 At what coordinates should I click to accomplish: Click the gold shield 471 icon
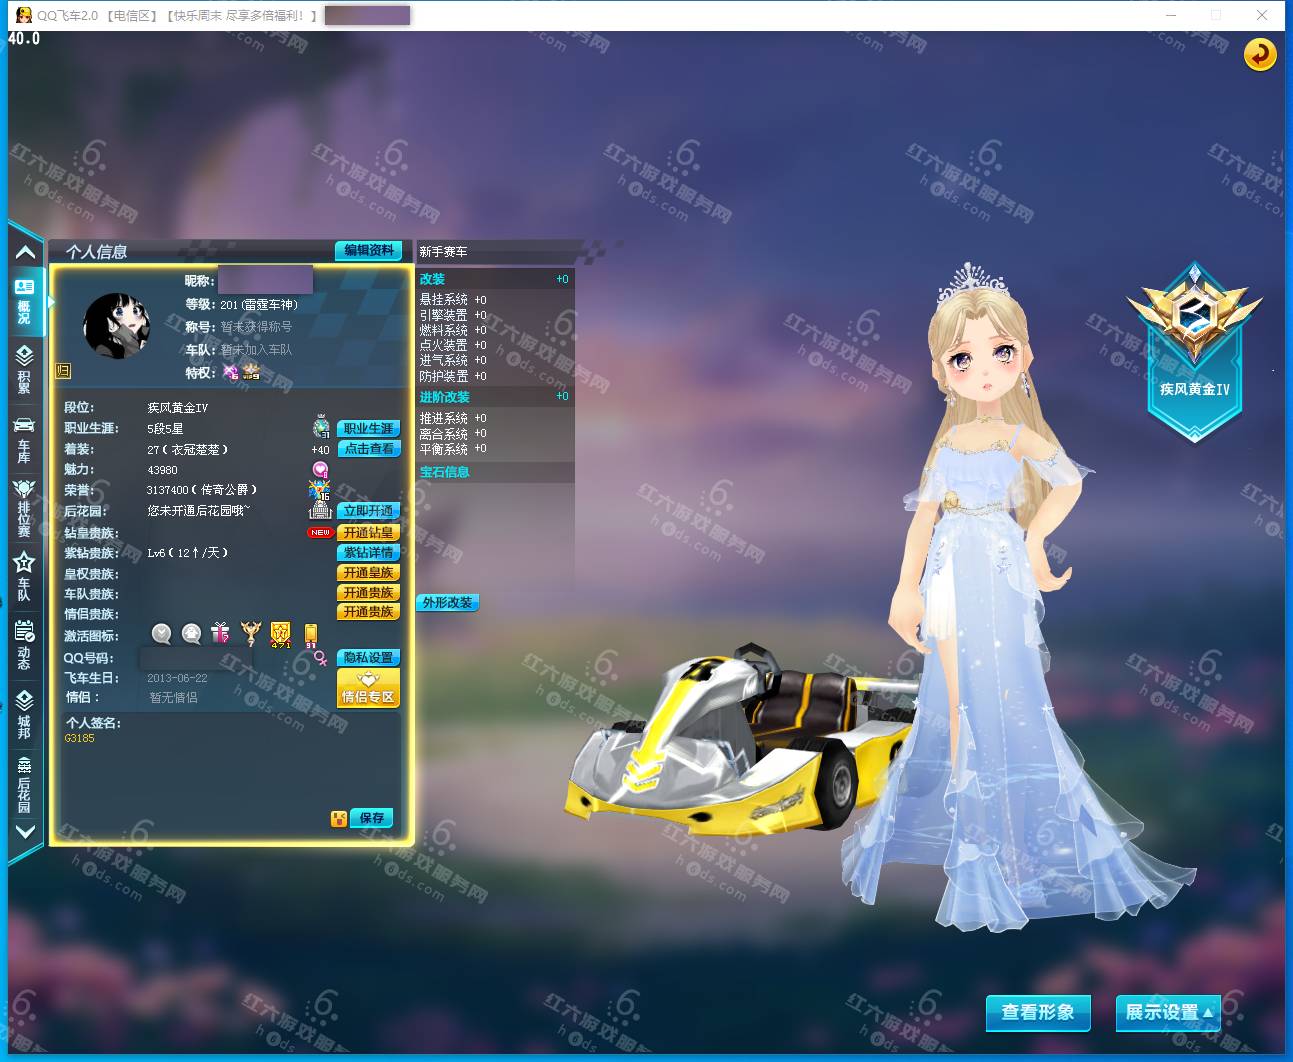pyautogui.click(x=281, y=634)
